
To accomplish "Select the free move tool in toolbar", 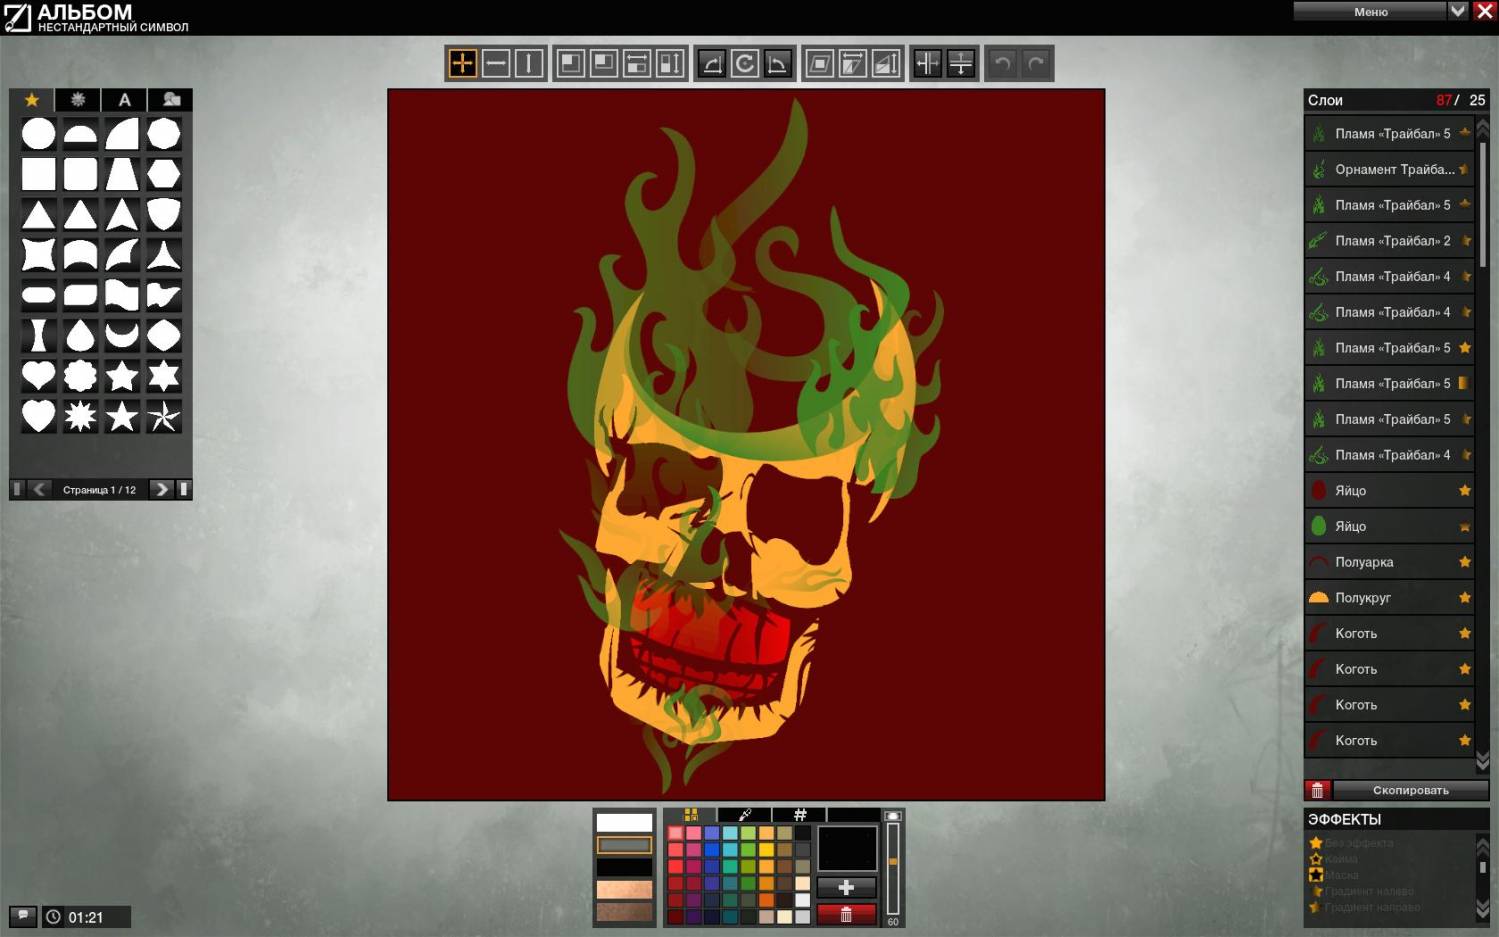I will [x=462, y=64].
